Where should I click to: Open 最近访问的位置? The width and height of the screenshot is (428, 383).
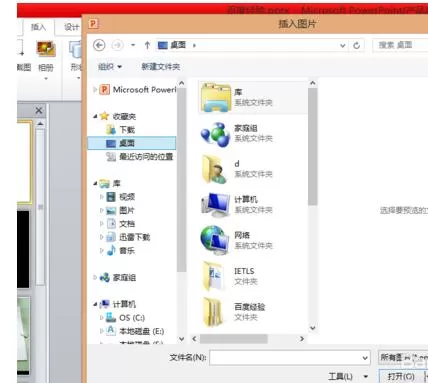140,156
